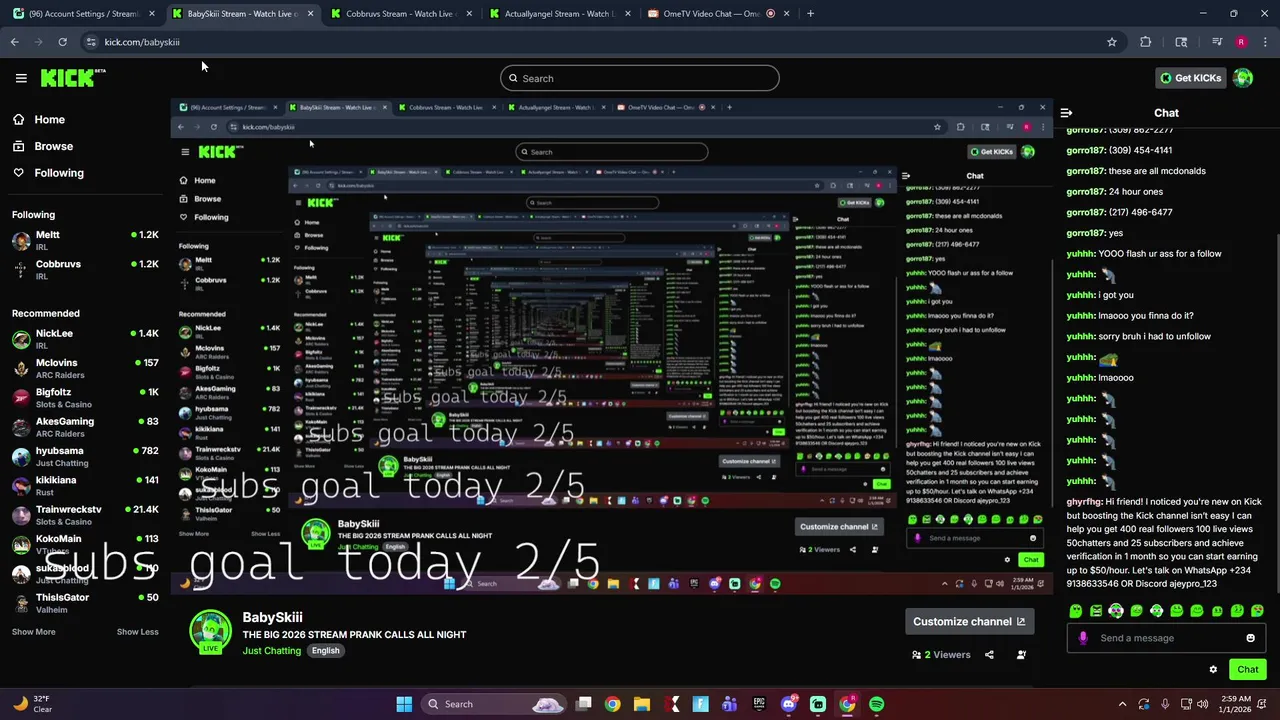Open ThisIsGator Valheim channel
The image size is (1280, 720).
pos(85,602)
